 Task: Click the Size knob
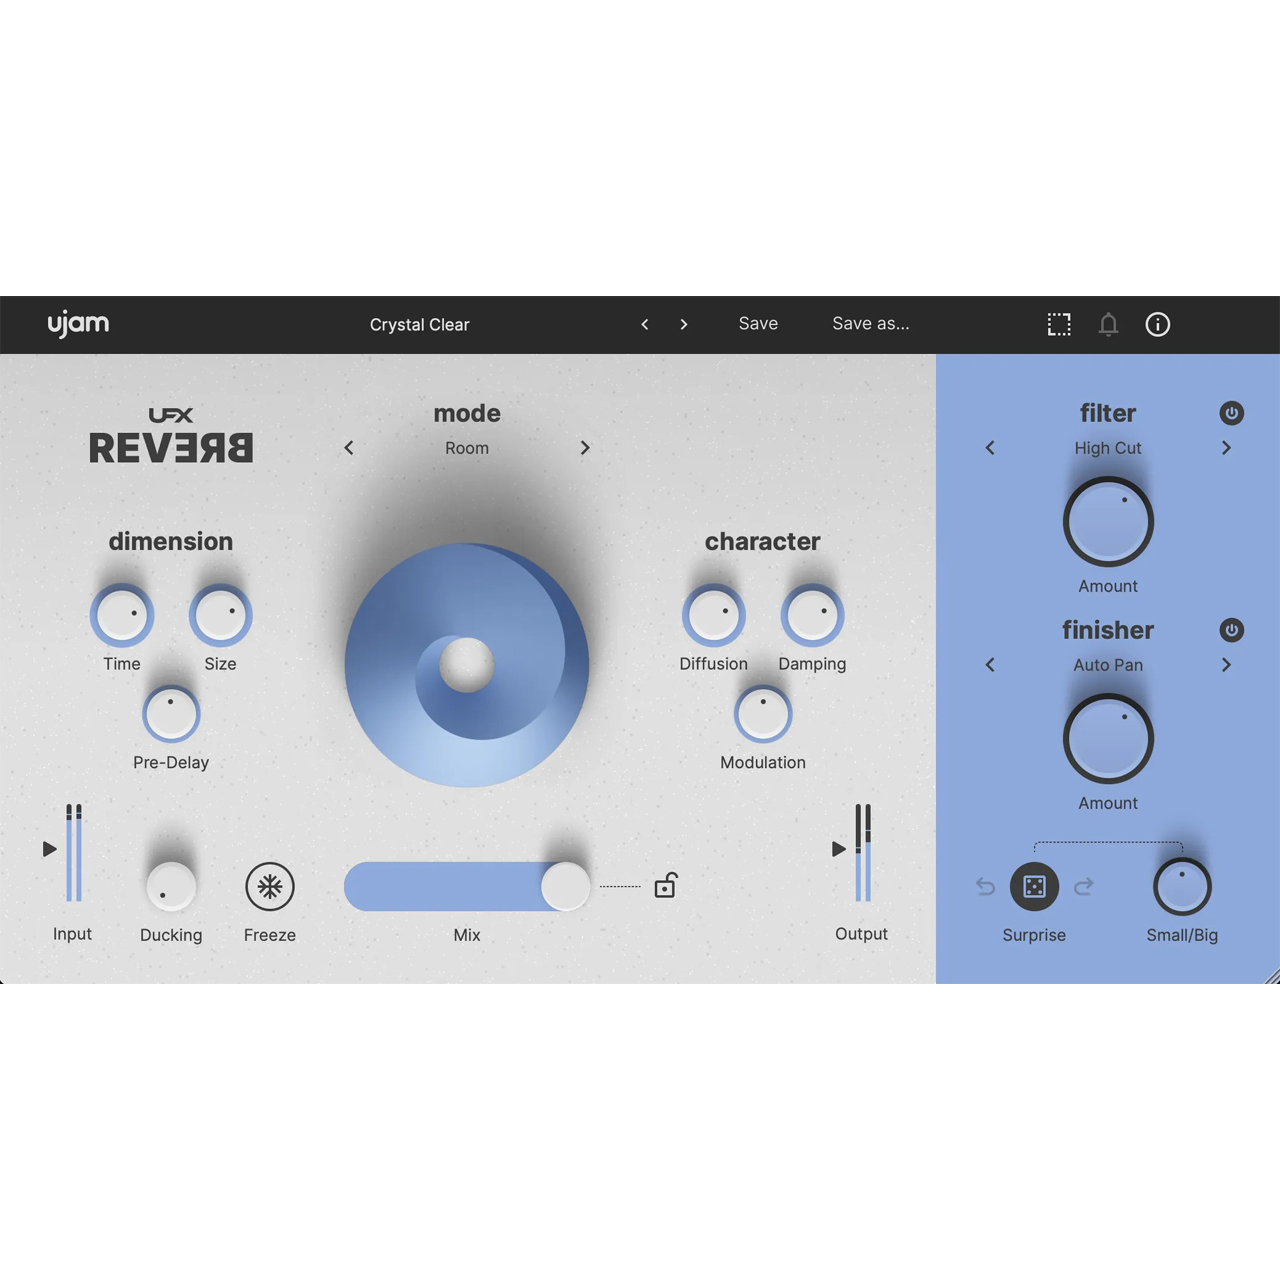coord(221,615)
